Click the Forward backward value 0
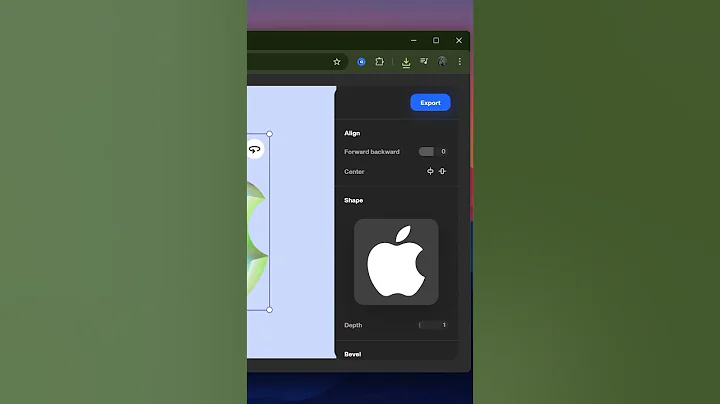 click(443, 152)
